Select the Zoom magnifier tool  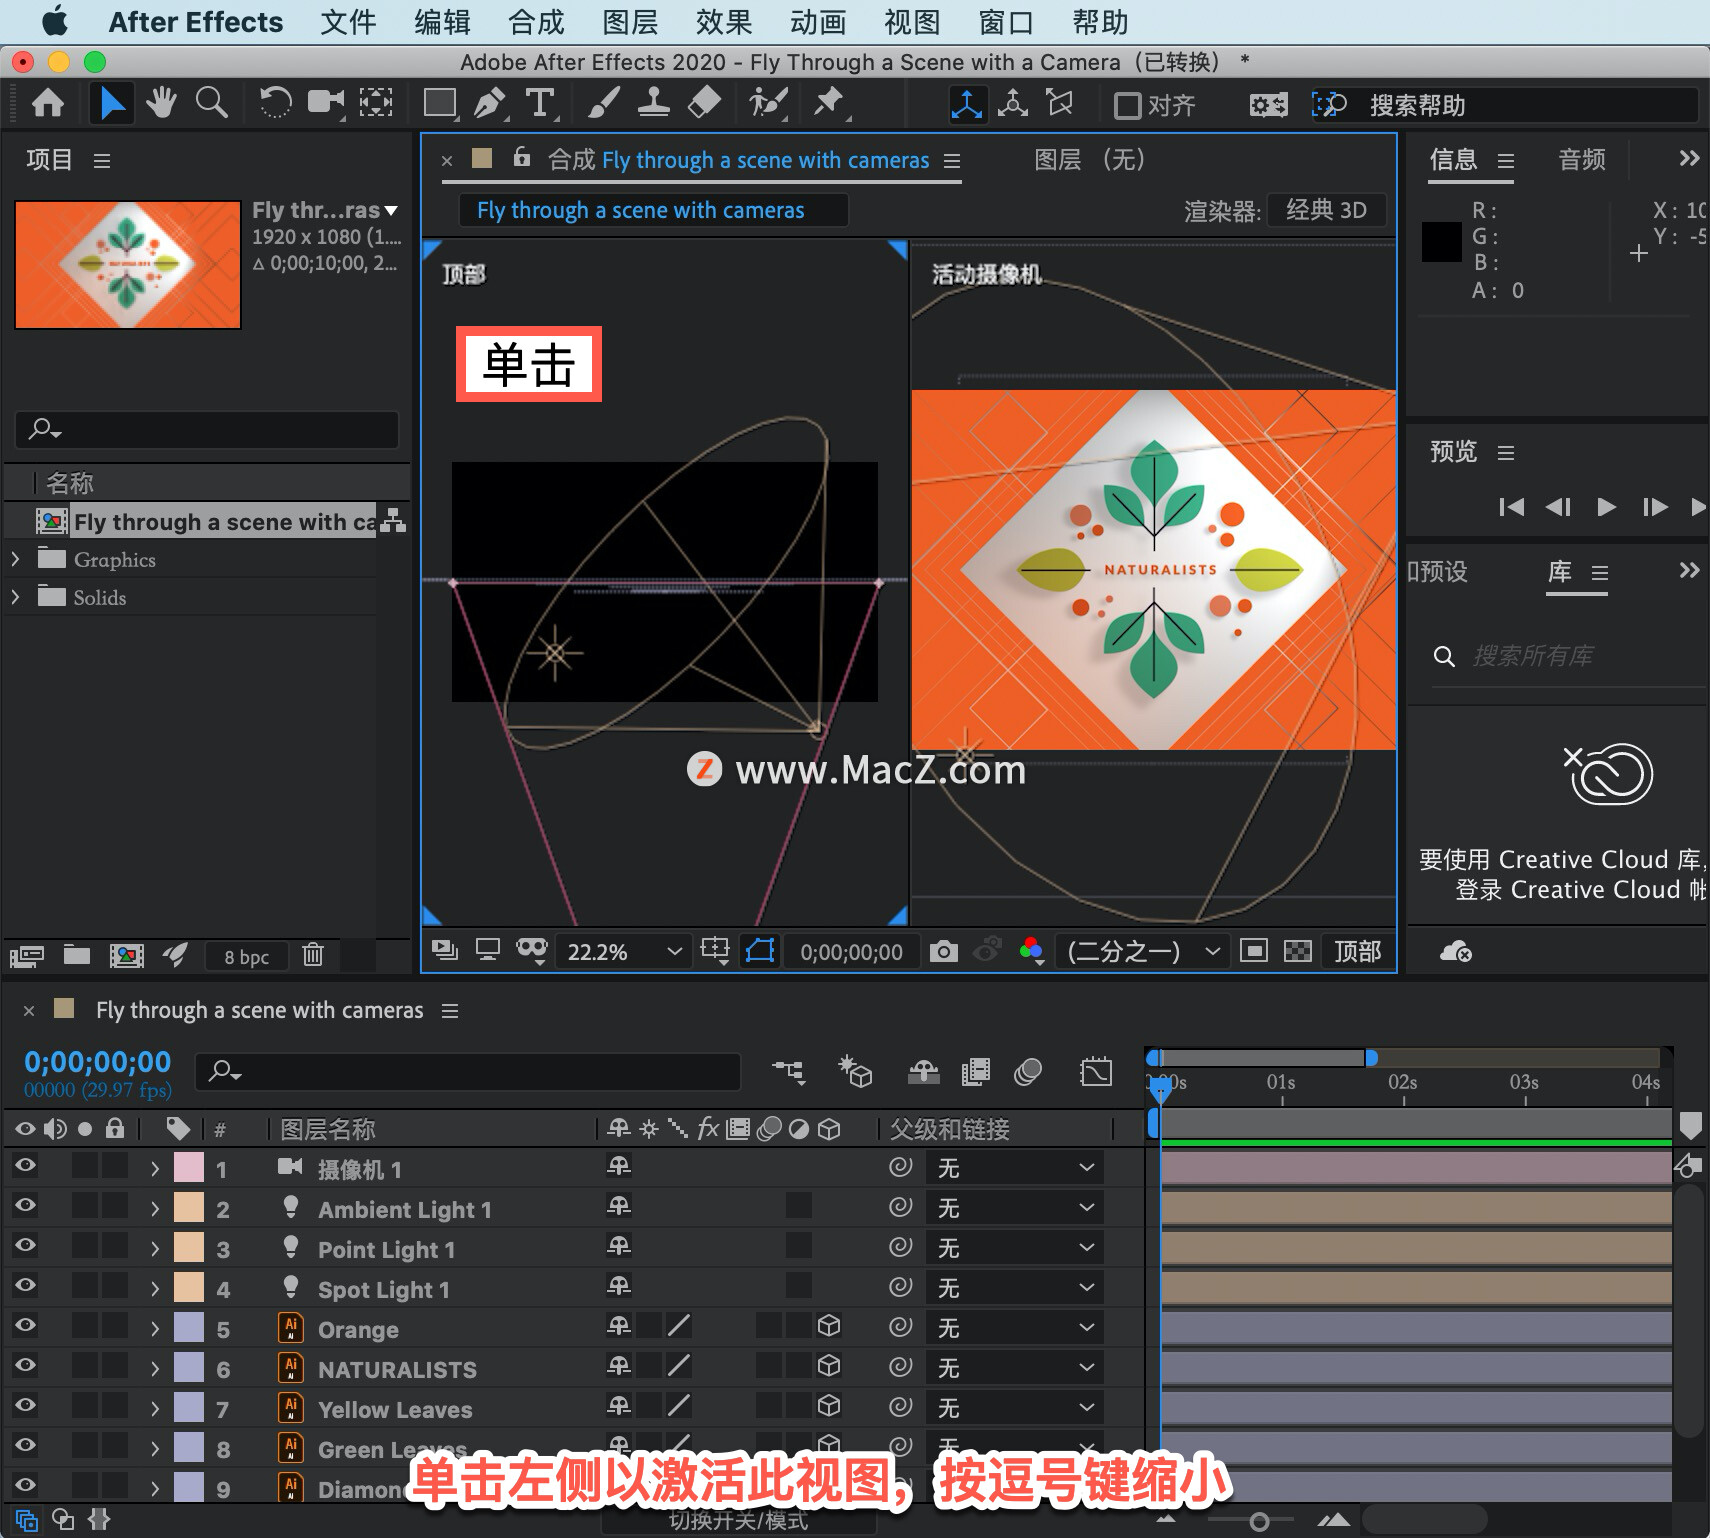[211, 103]
